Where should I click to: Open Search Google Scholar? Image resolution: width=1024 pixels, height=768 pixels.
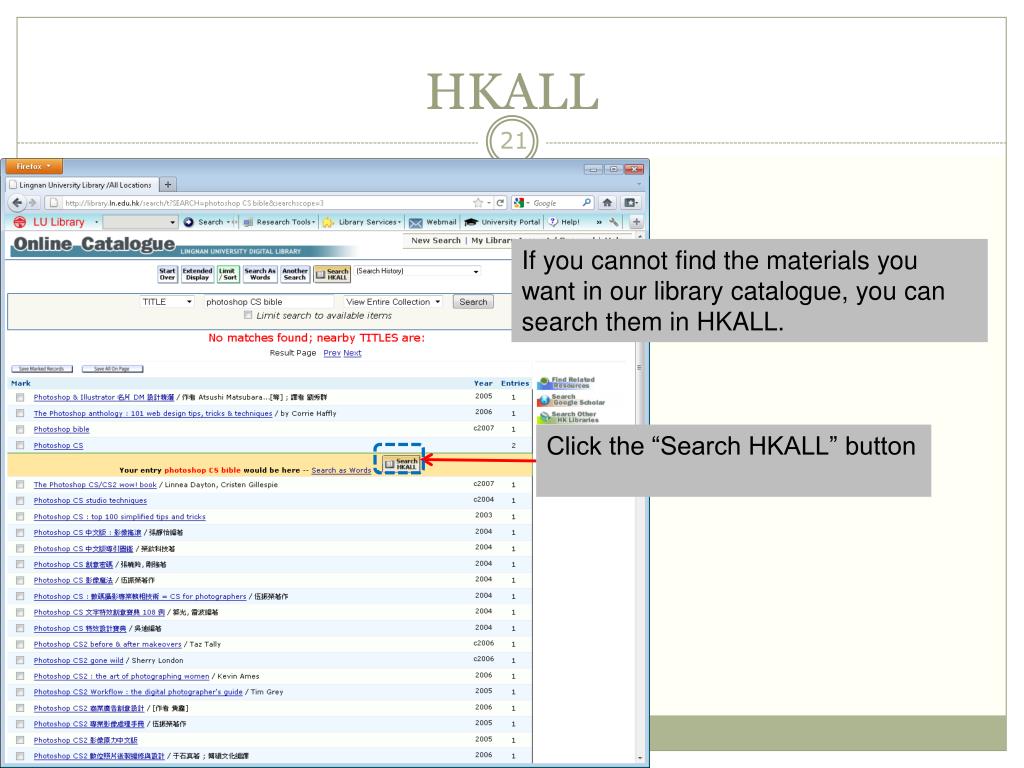coord(571,400)
